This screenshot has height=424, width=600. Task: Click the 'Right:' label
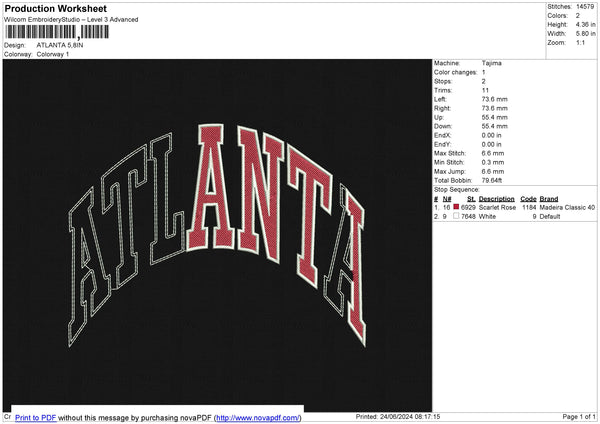[442, 108]
